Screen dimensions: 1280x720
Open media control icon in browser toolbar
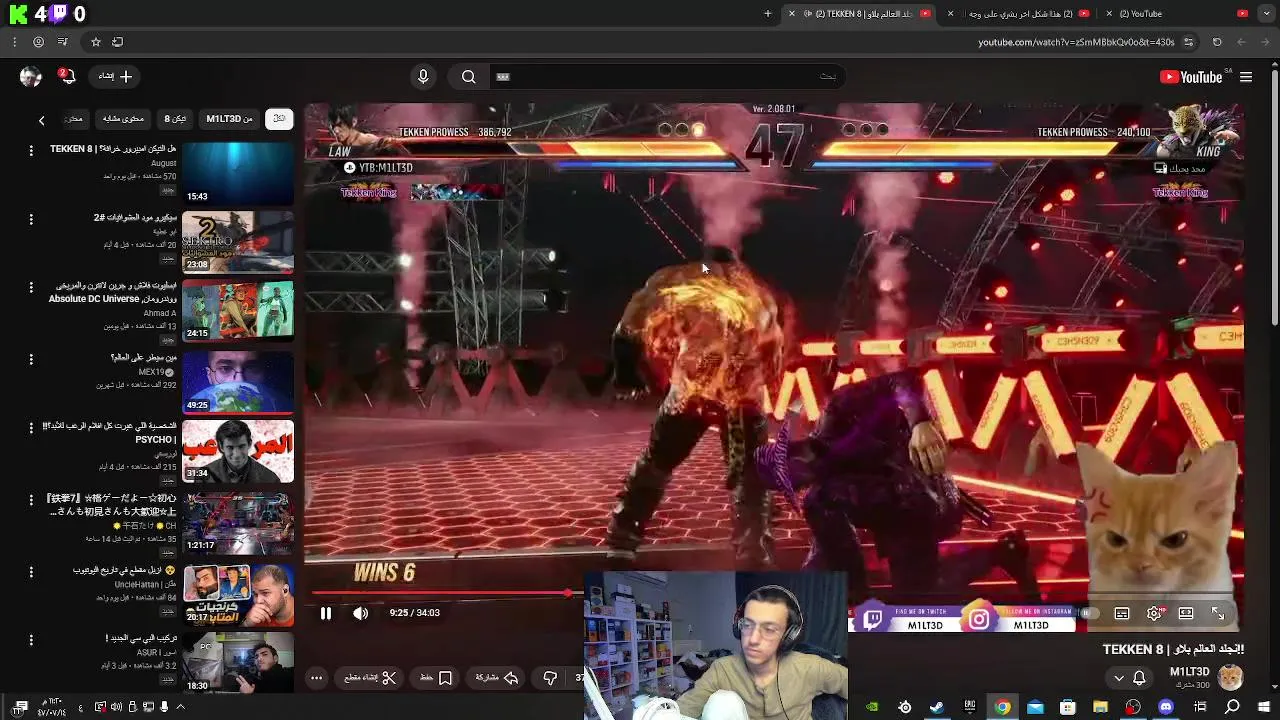pos(63,42)
